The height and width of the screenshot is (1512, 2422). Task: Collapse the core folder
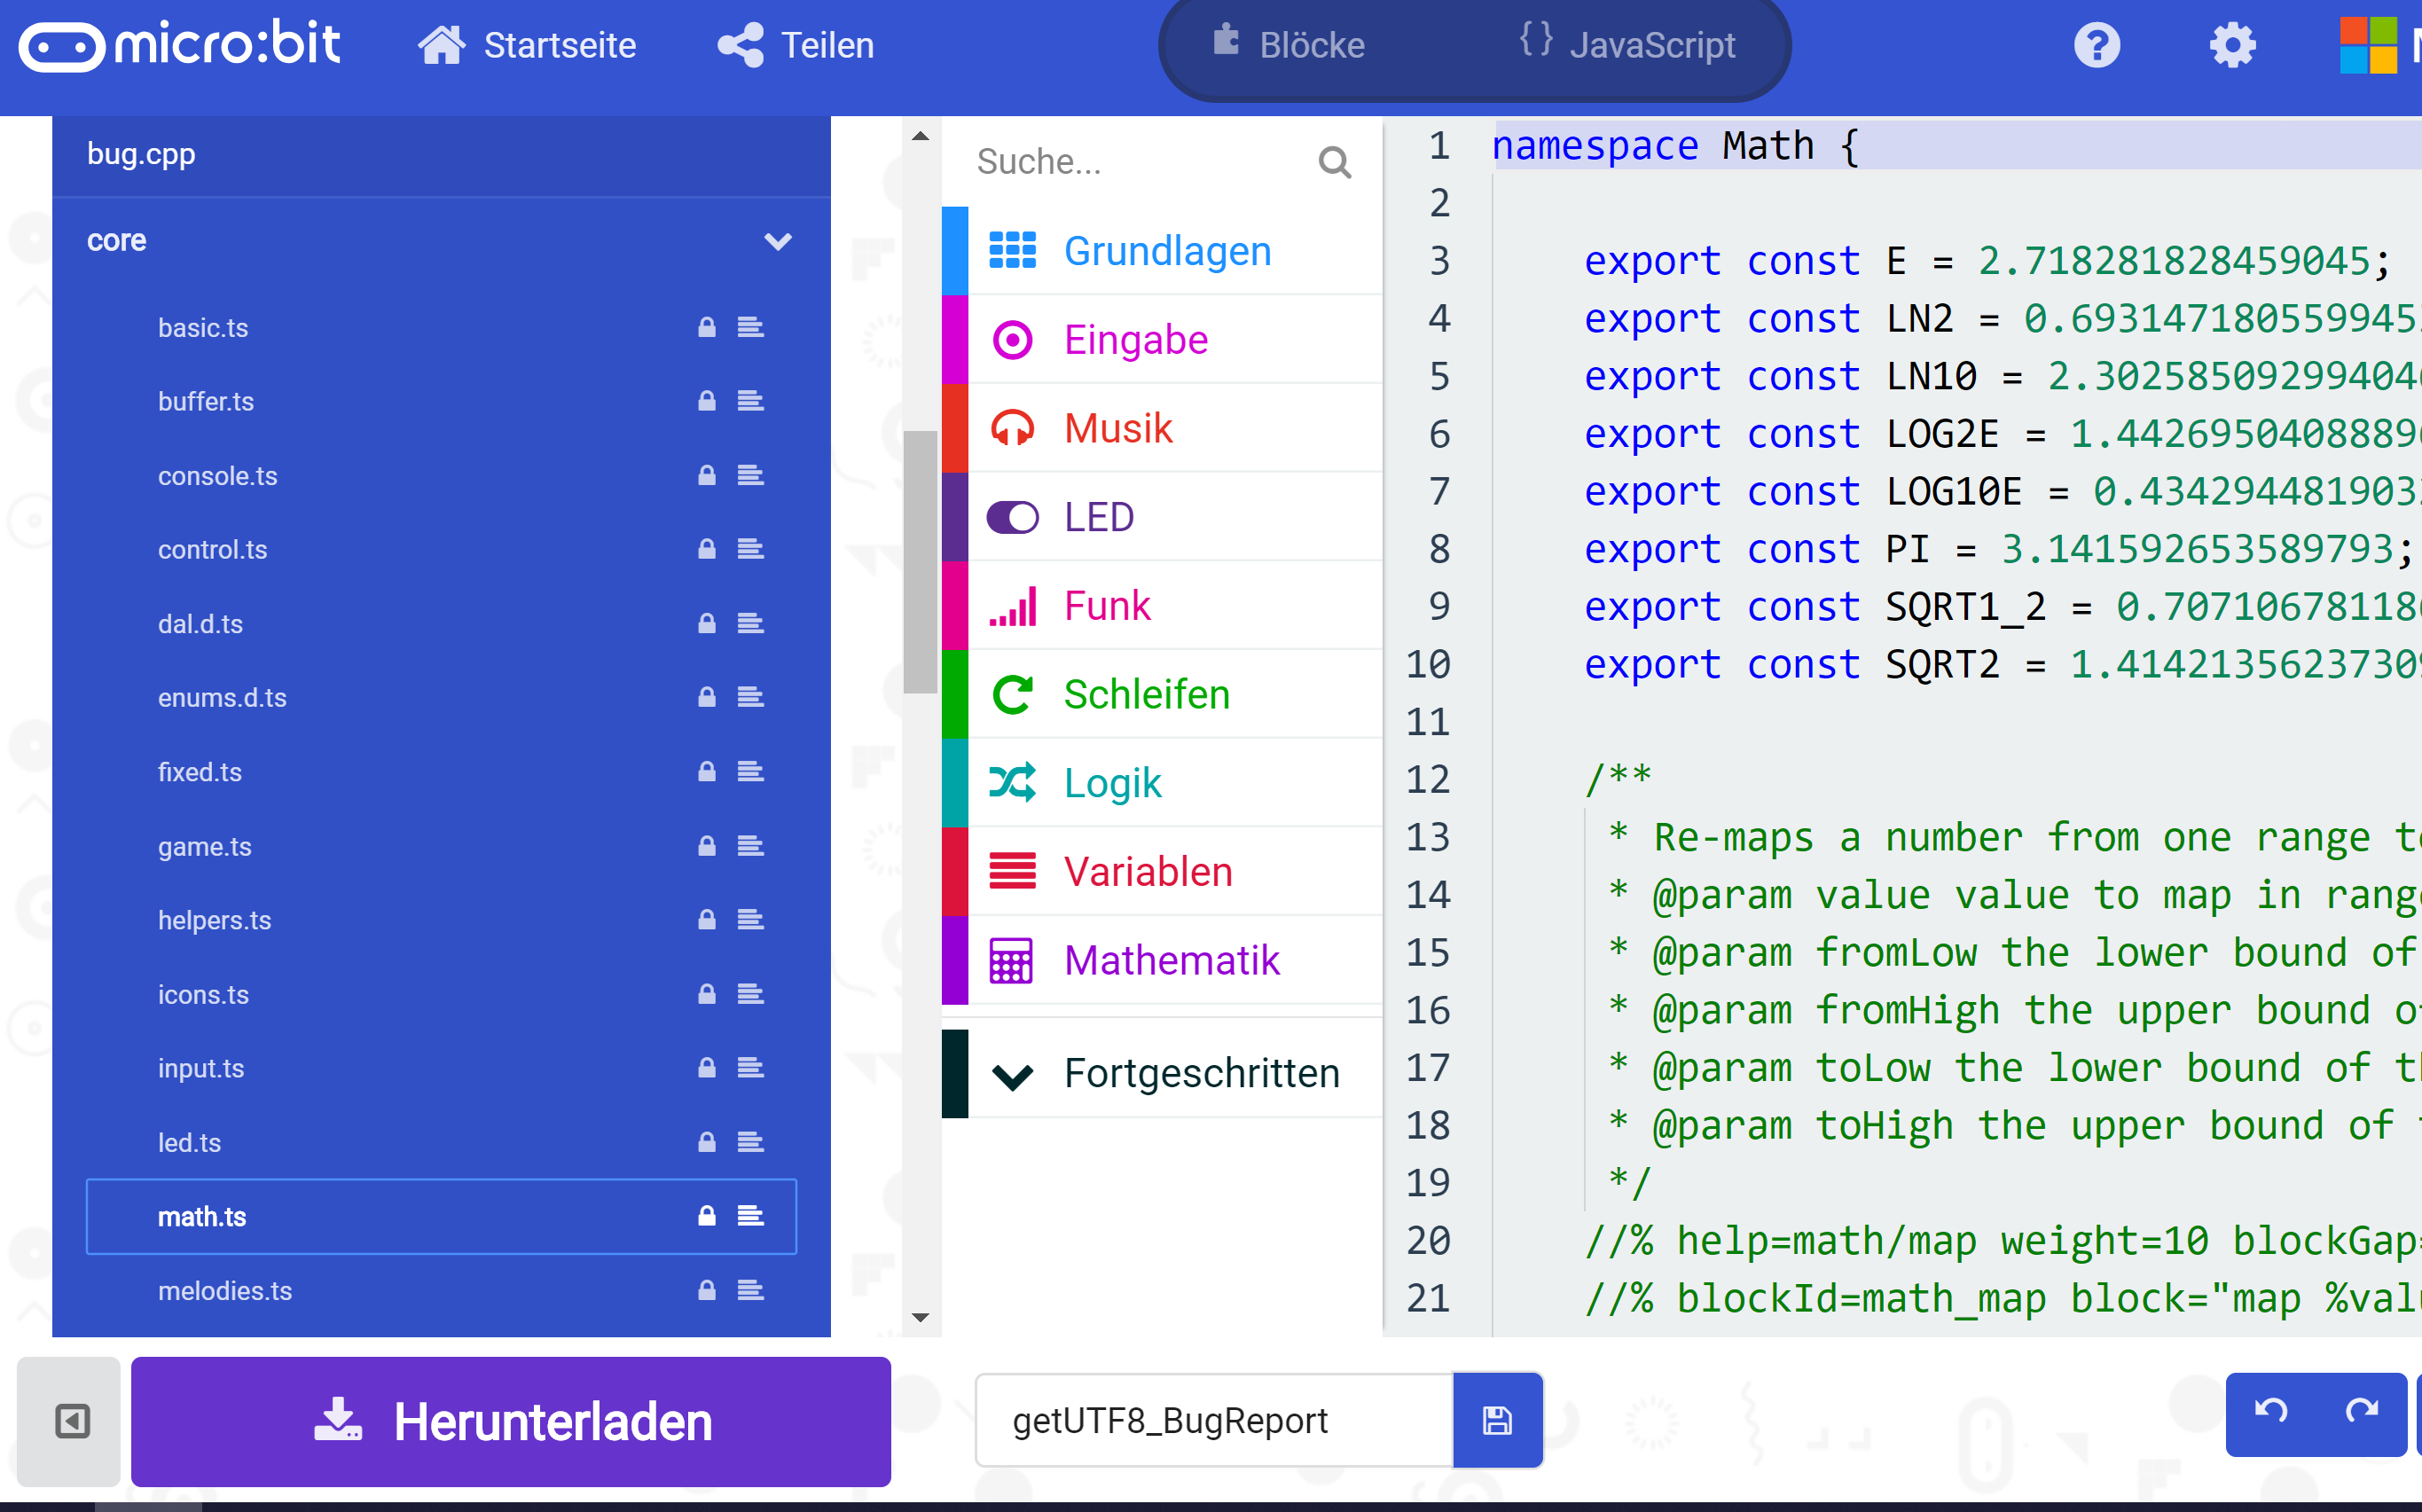point(778,241)
